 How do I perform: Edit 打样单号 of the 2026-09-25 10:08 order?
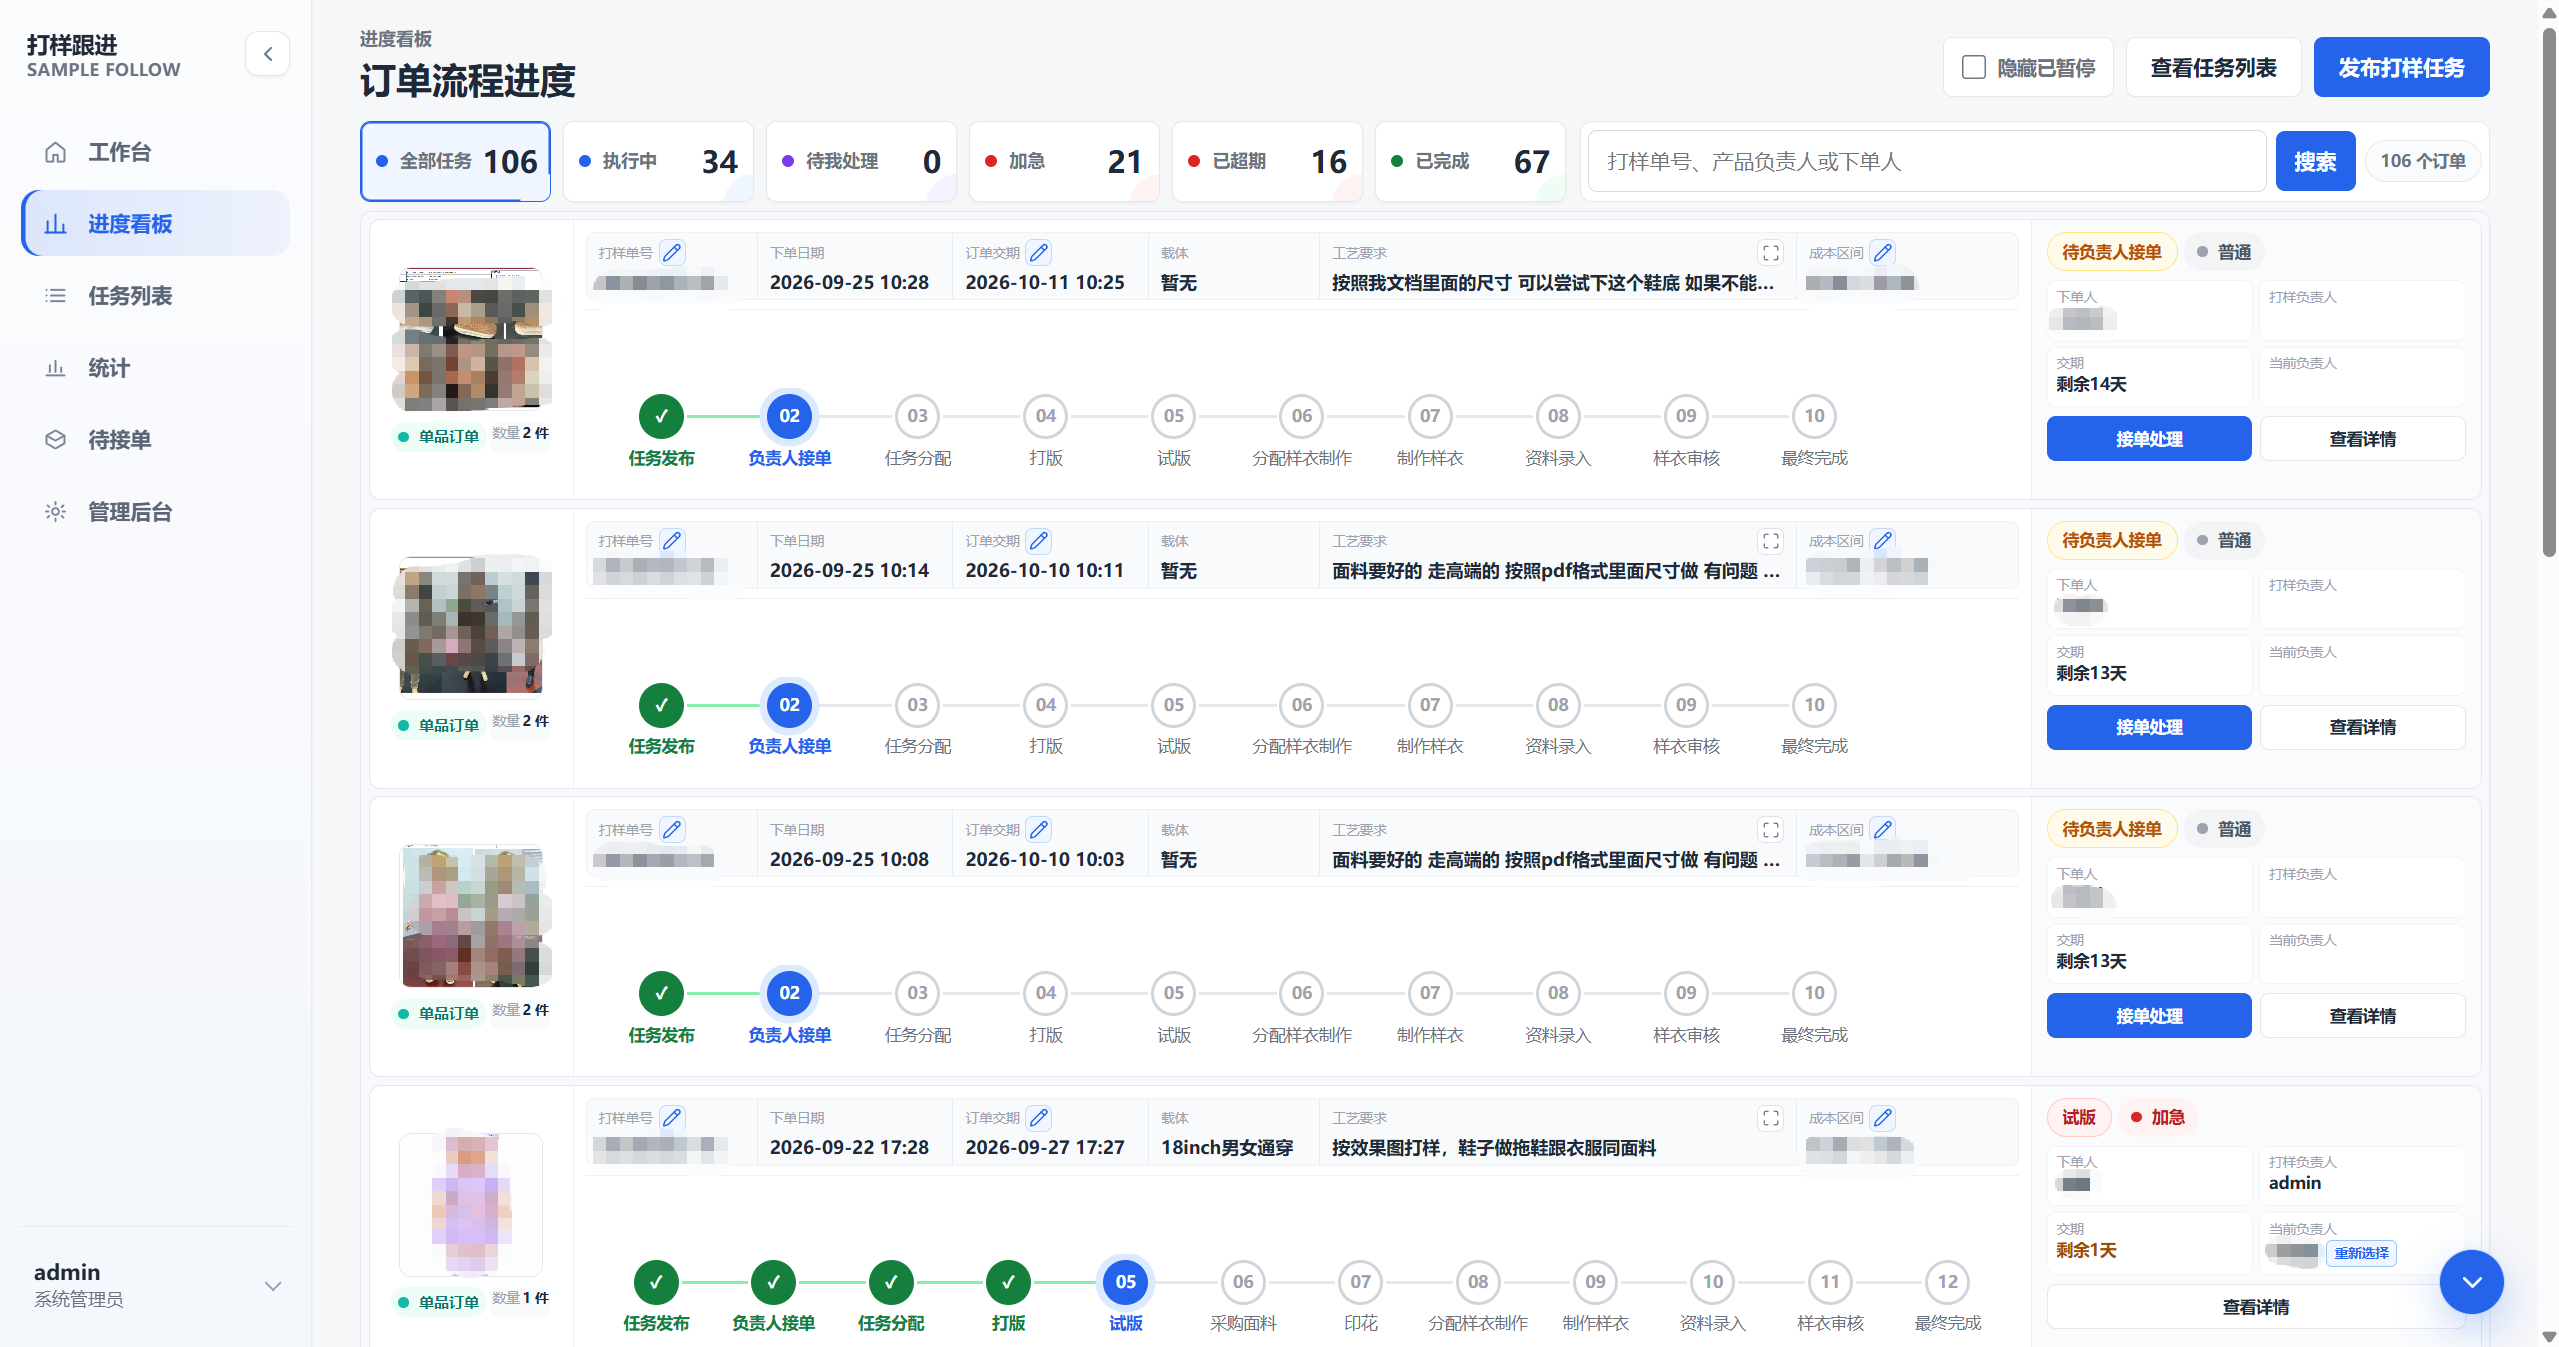click(673, 830)
